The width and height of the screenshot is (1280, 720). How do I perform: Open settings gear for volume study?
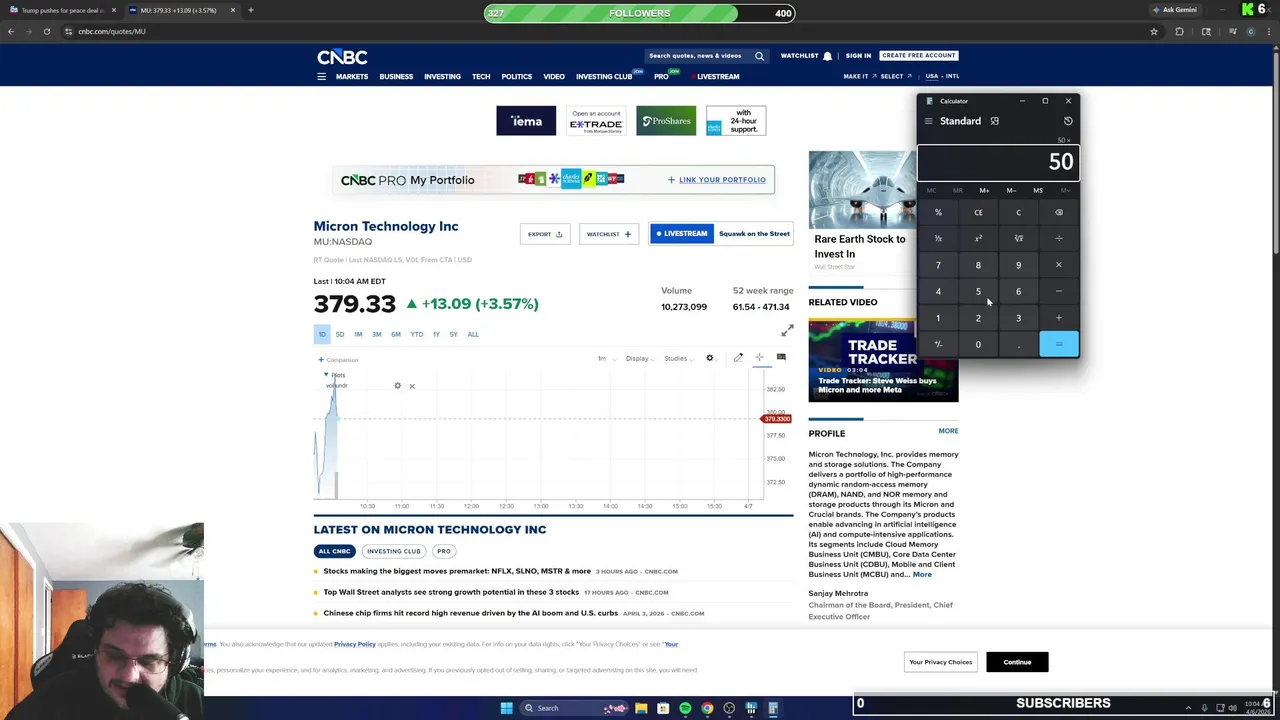(x=397, y=386)
